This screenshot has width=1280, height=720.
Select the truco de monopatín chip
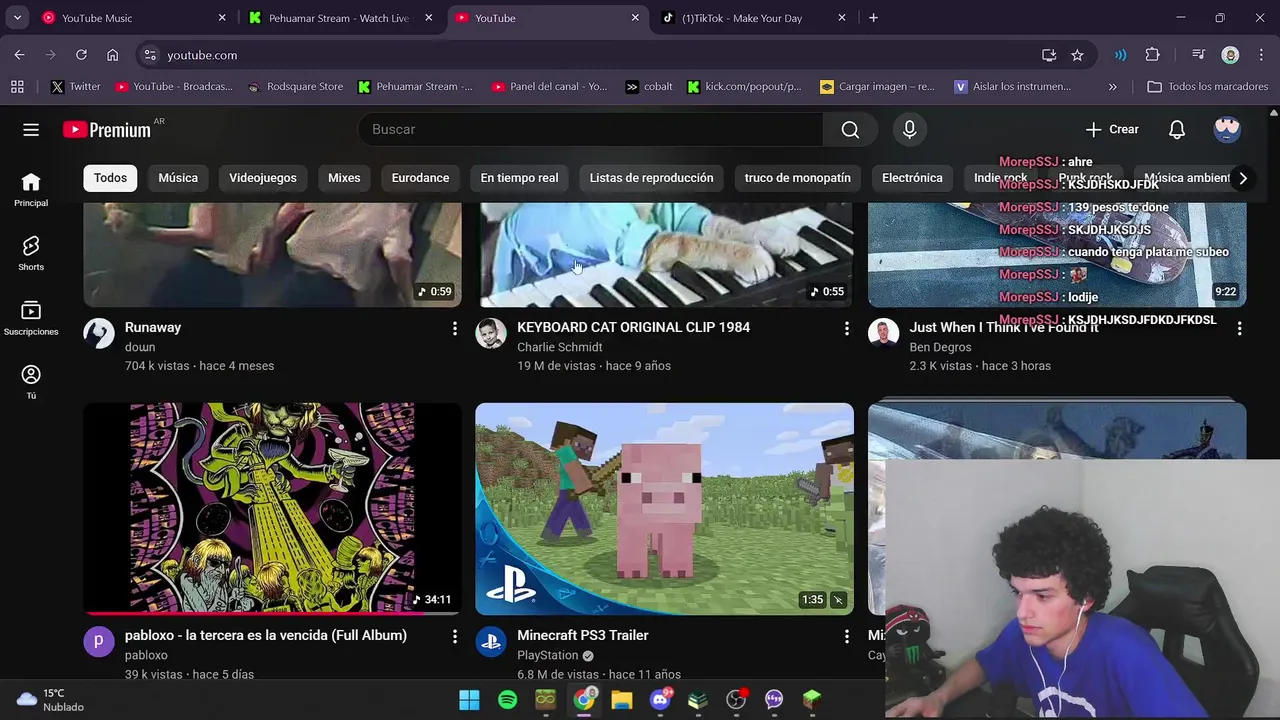point(798,178)
